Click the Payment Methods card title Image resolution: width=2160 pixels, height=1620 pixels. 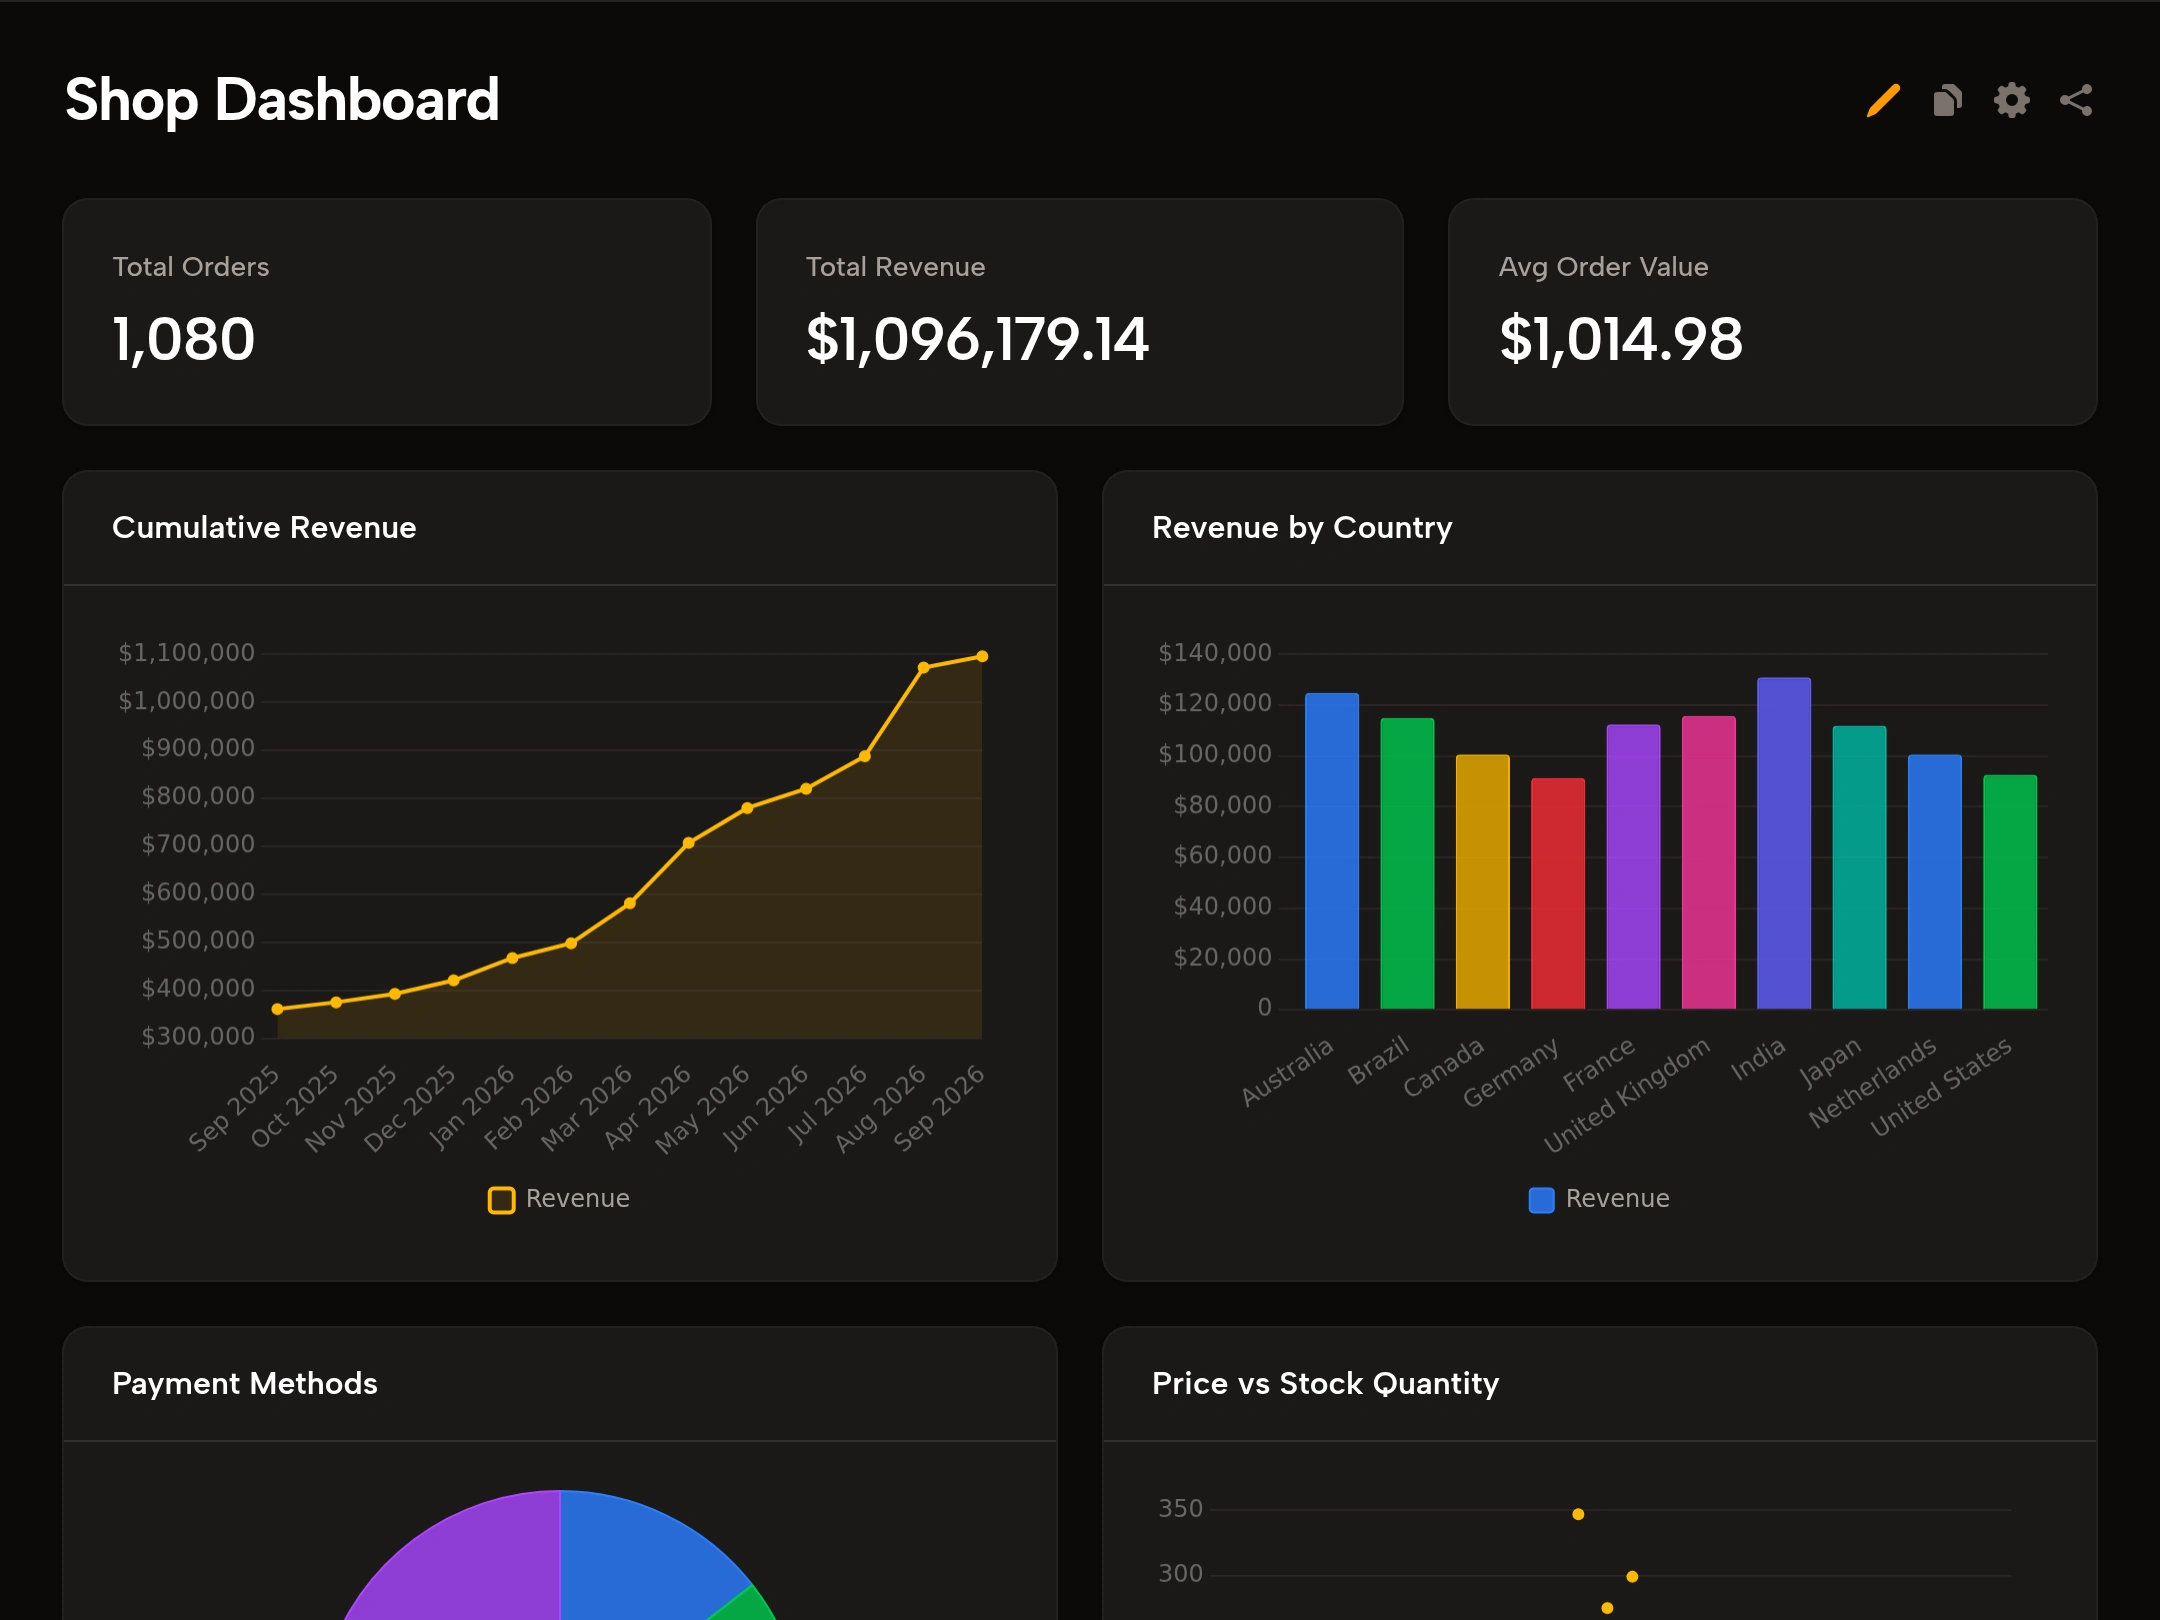[x=245, y=1383]
